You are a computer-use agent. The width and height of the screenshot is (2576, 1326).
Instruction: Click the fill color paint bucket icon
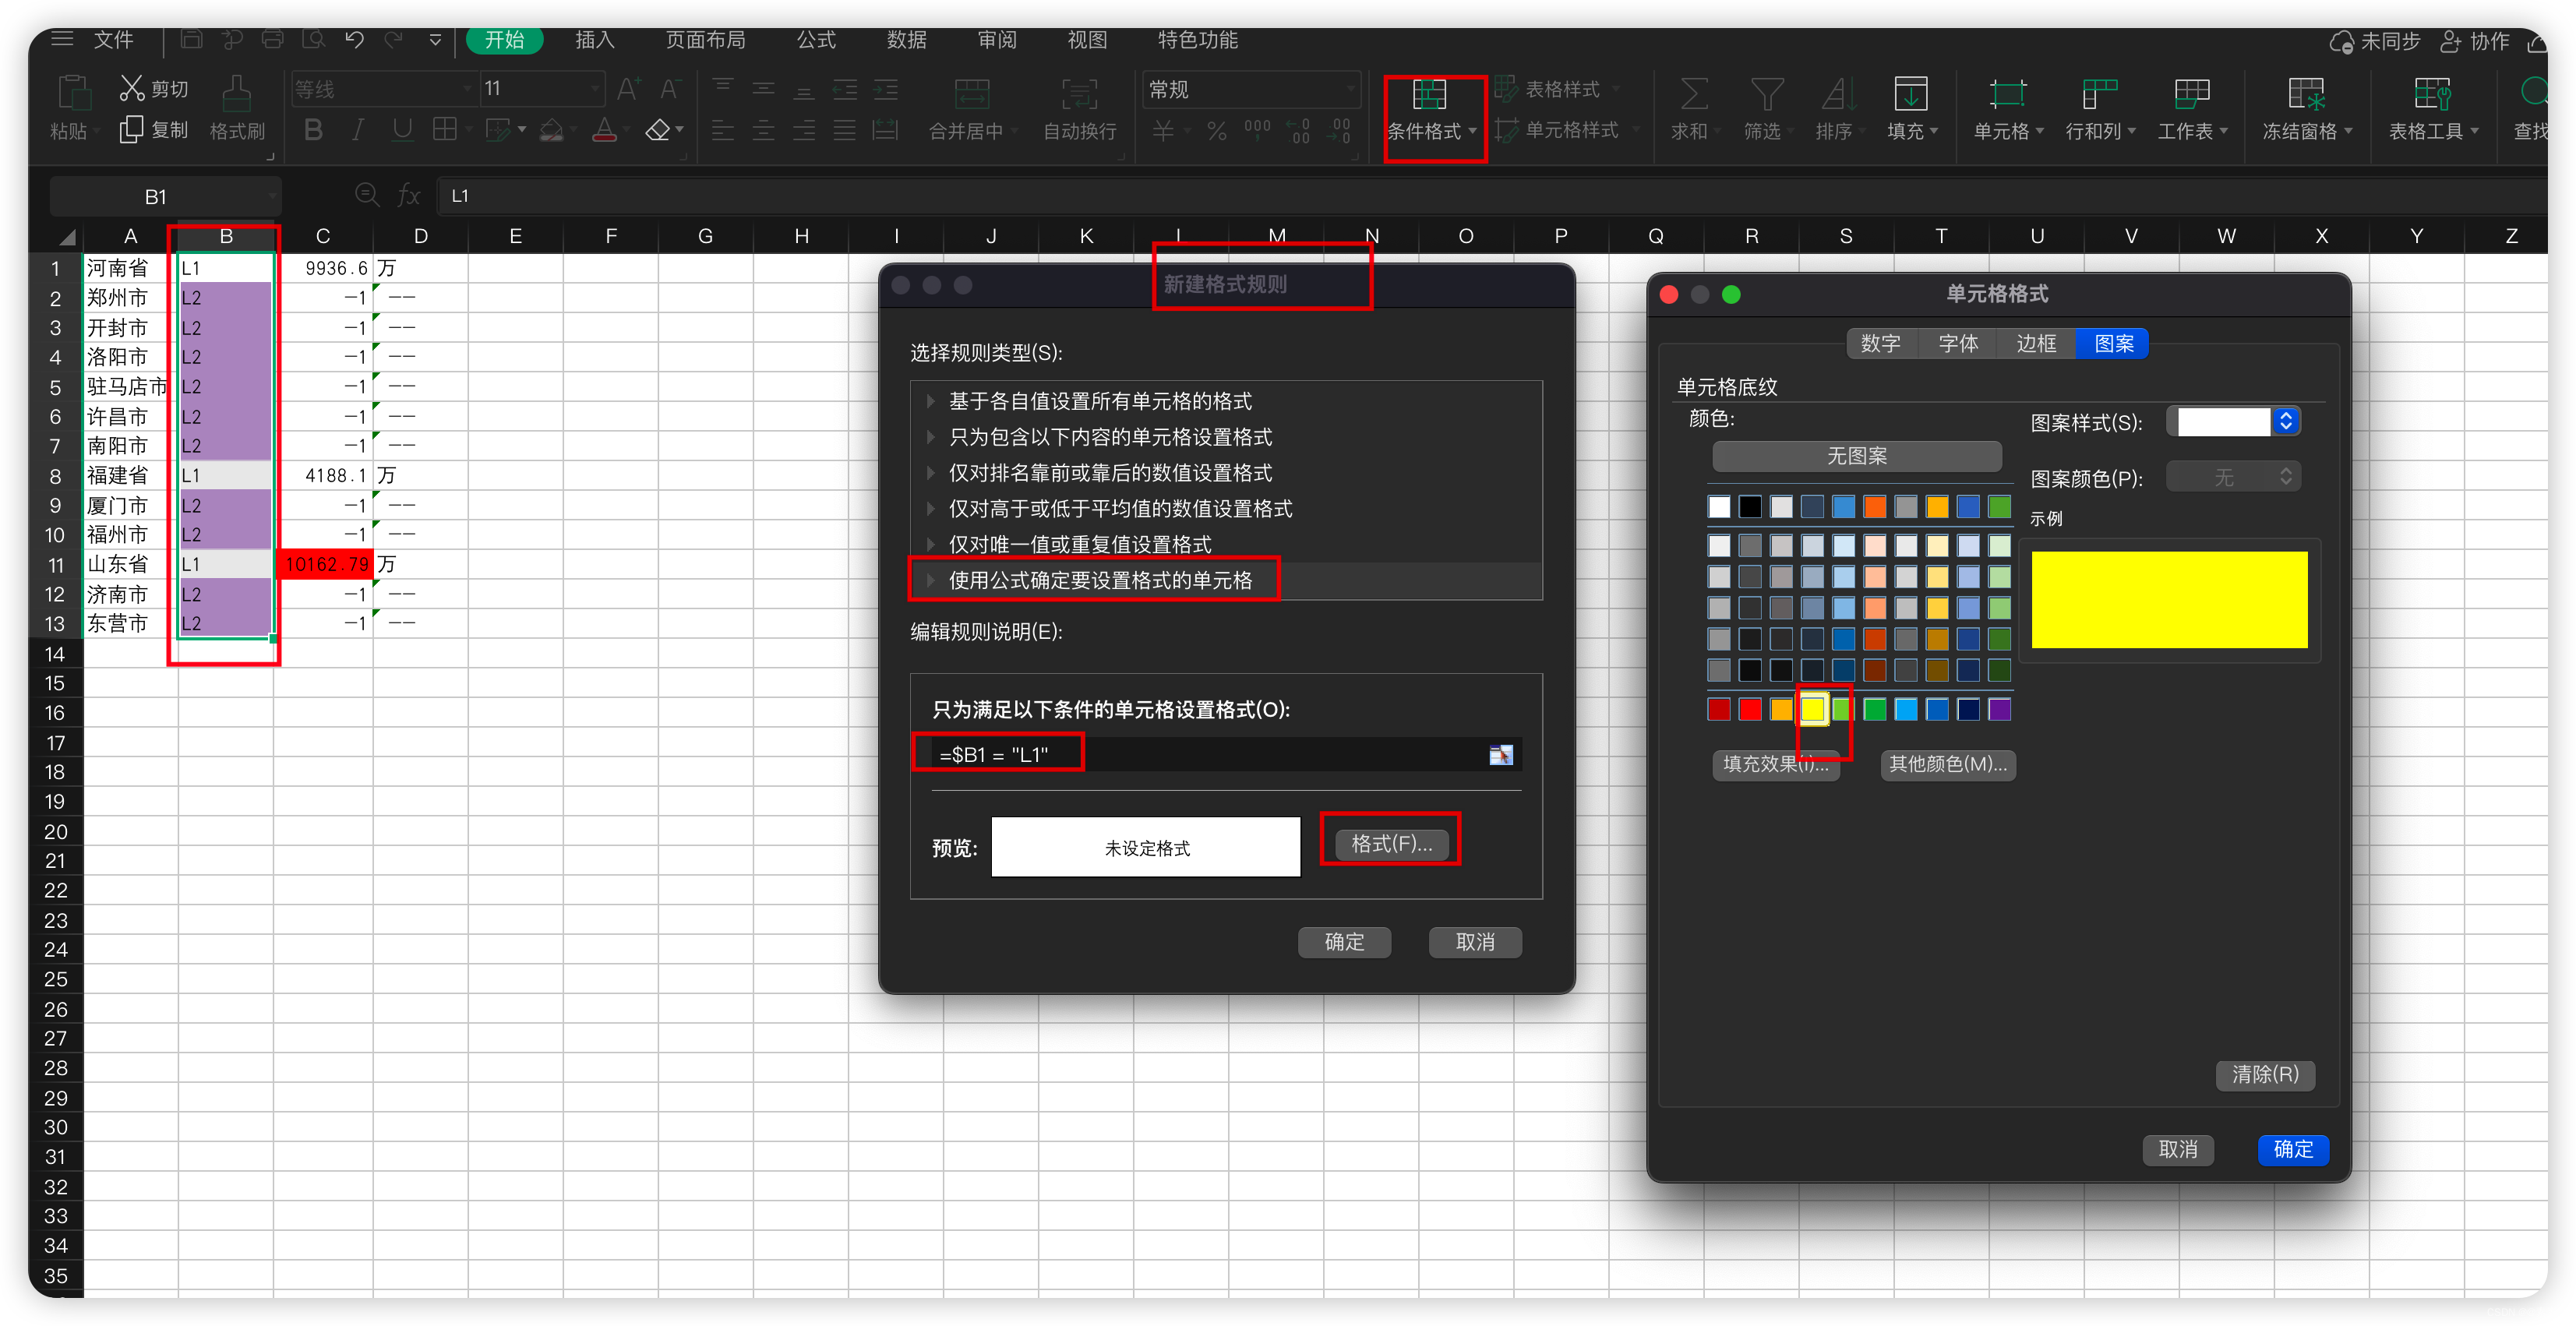551,130
